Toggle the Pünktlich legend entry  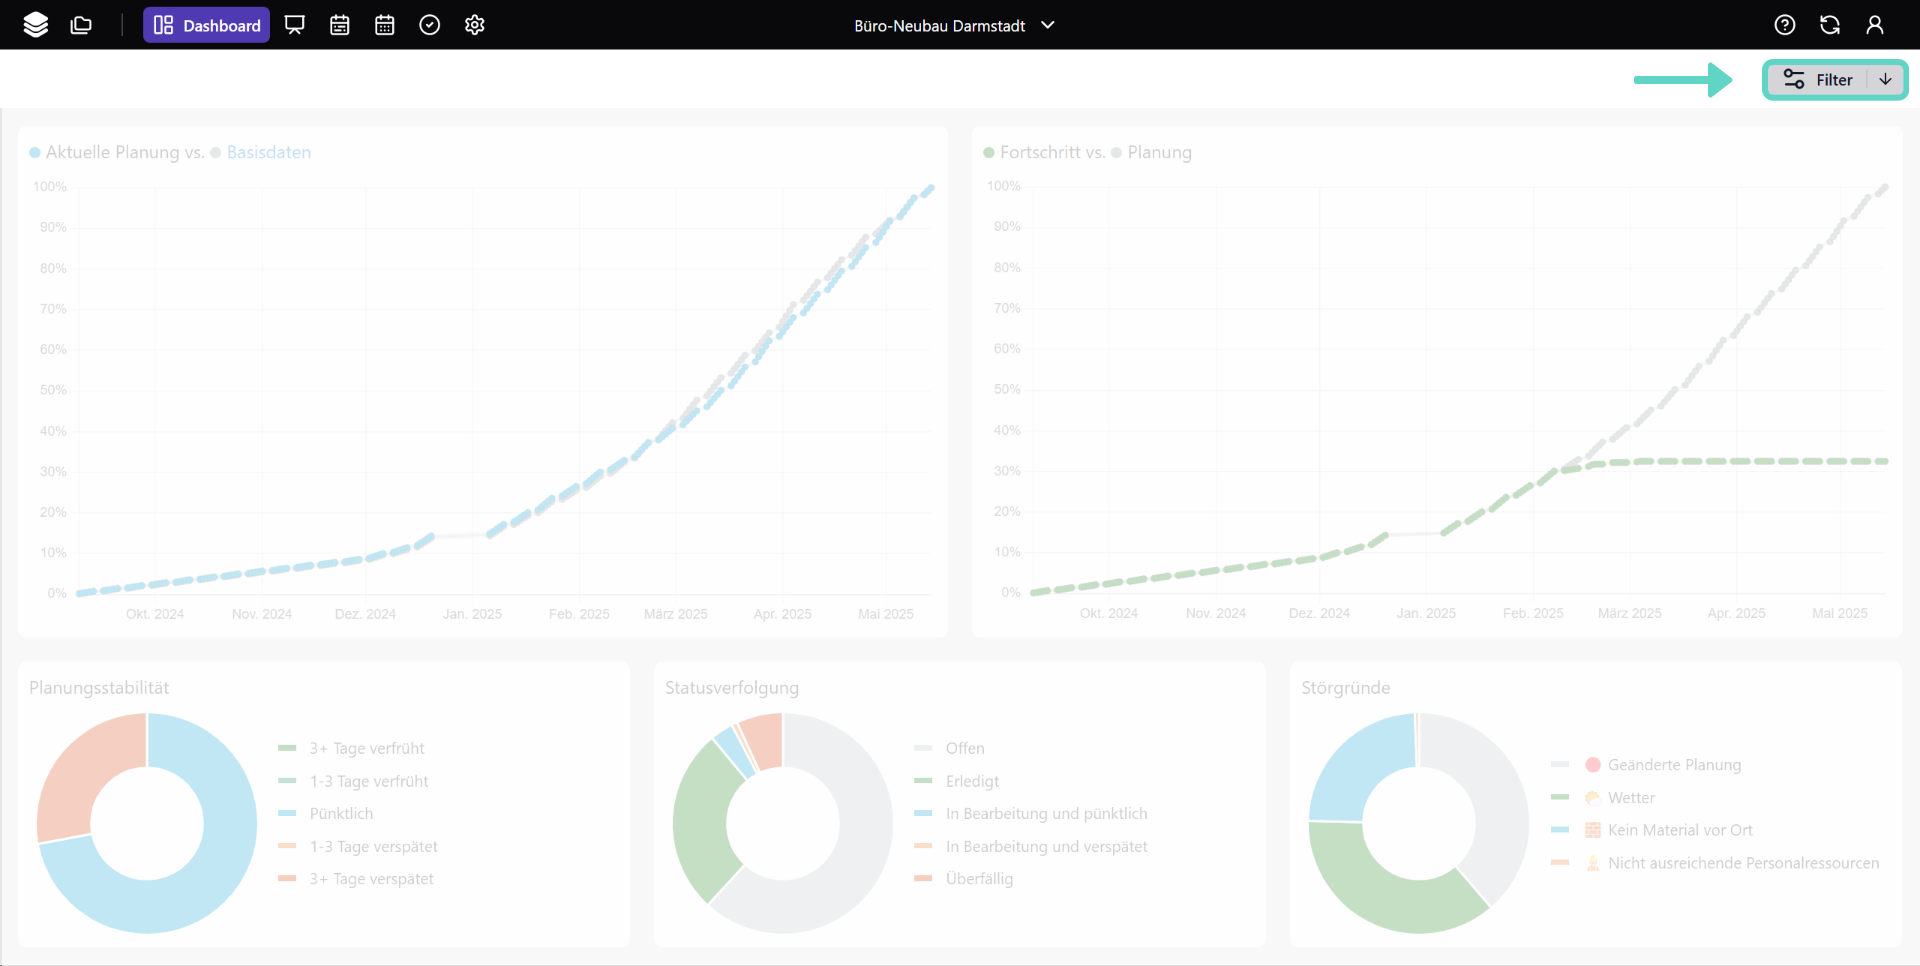point(341,814)
